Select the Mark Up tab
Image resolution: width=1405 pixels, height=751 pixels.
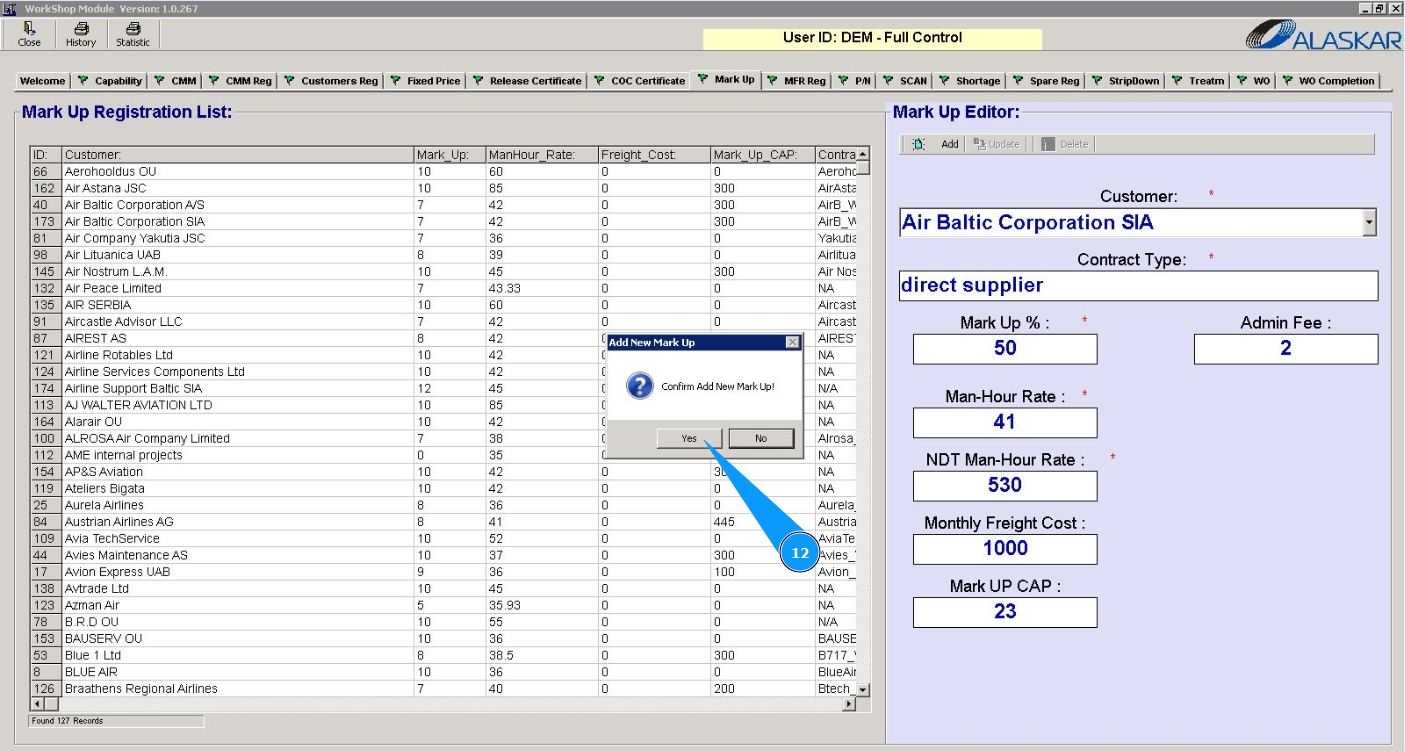tap(726, 80)
